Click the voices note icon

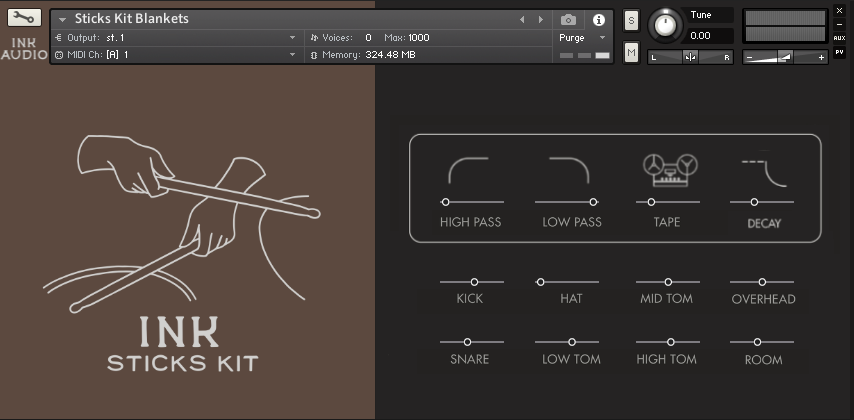(314, 38)
